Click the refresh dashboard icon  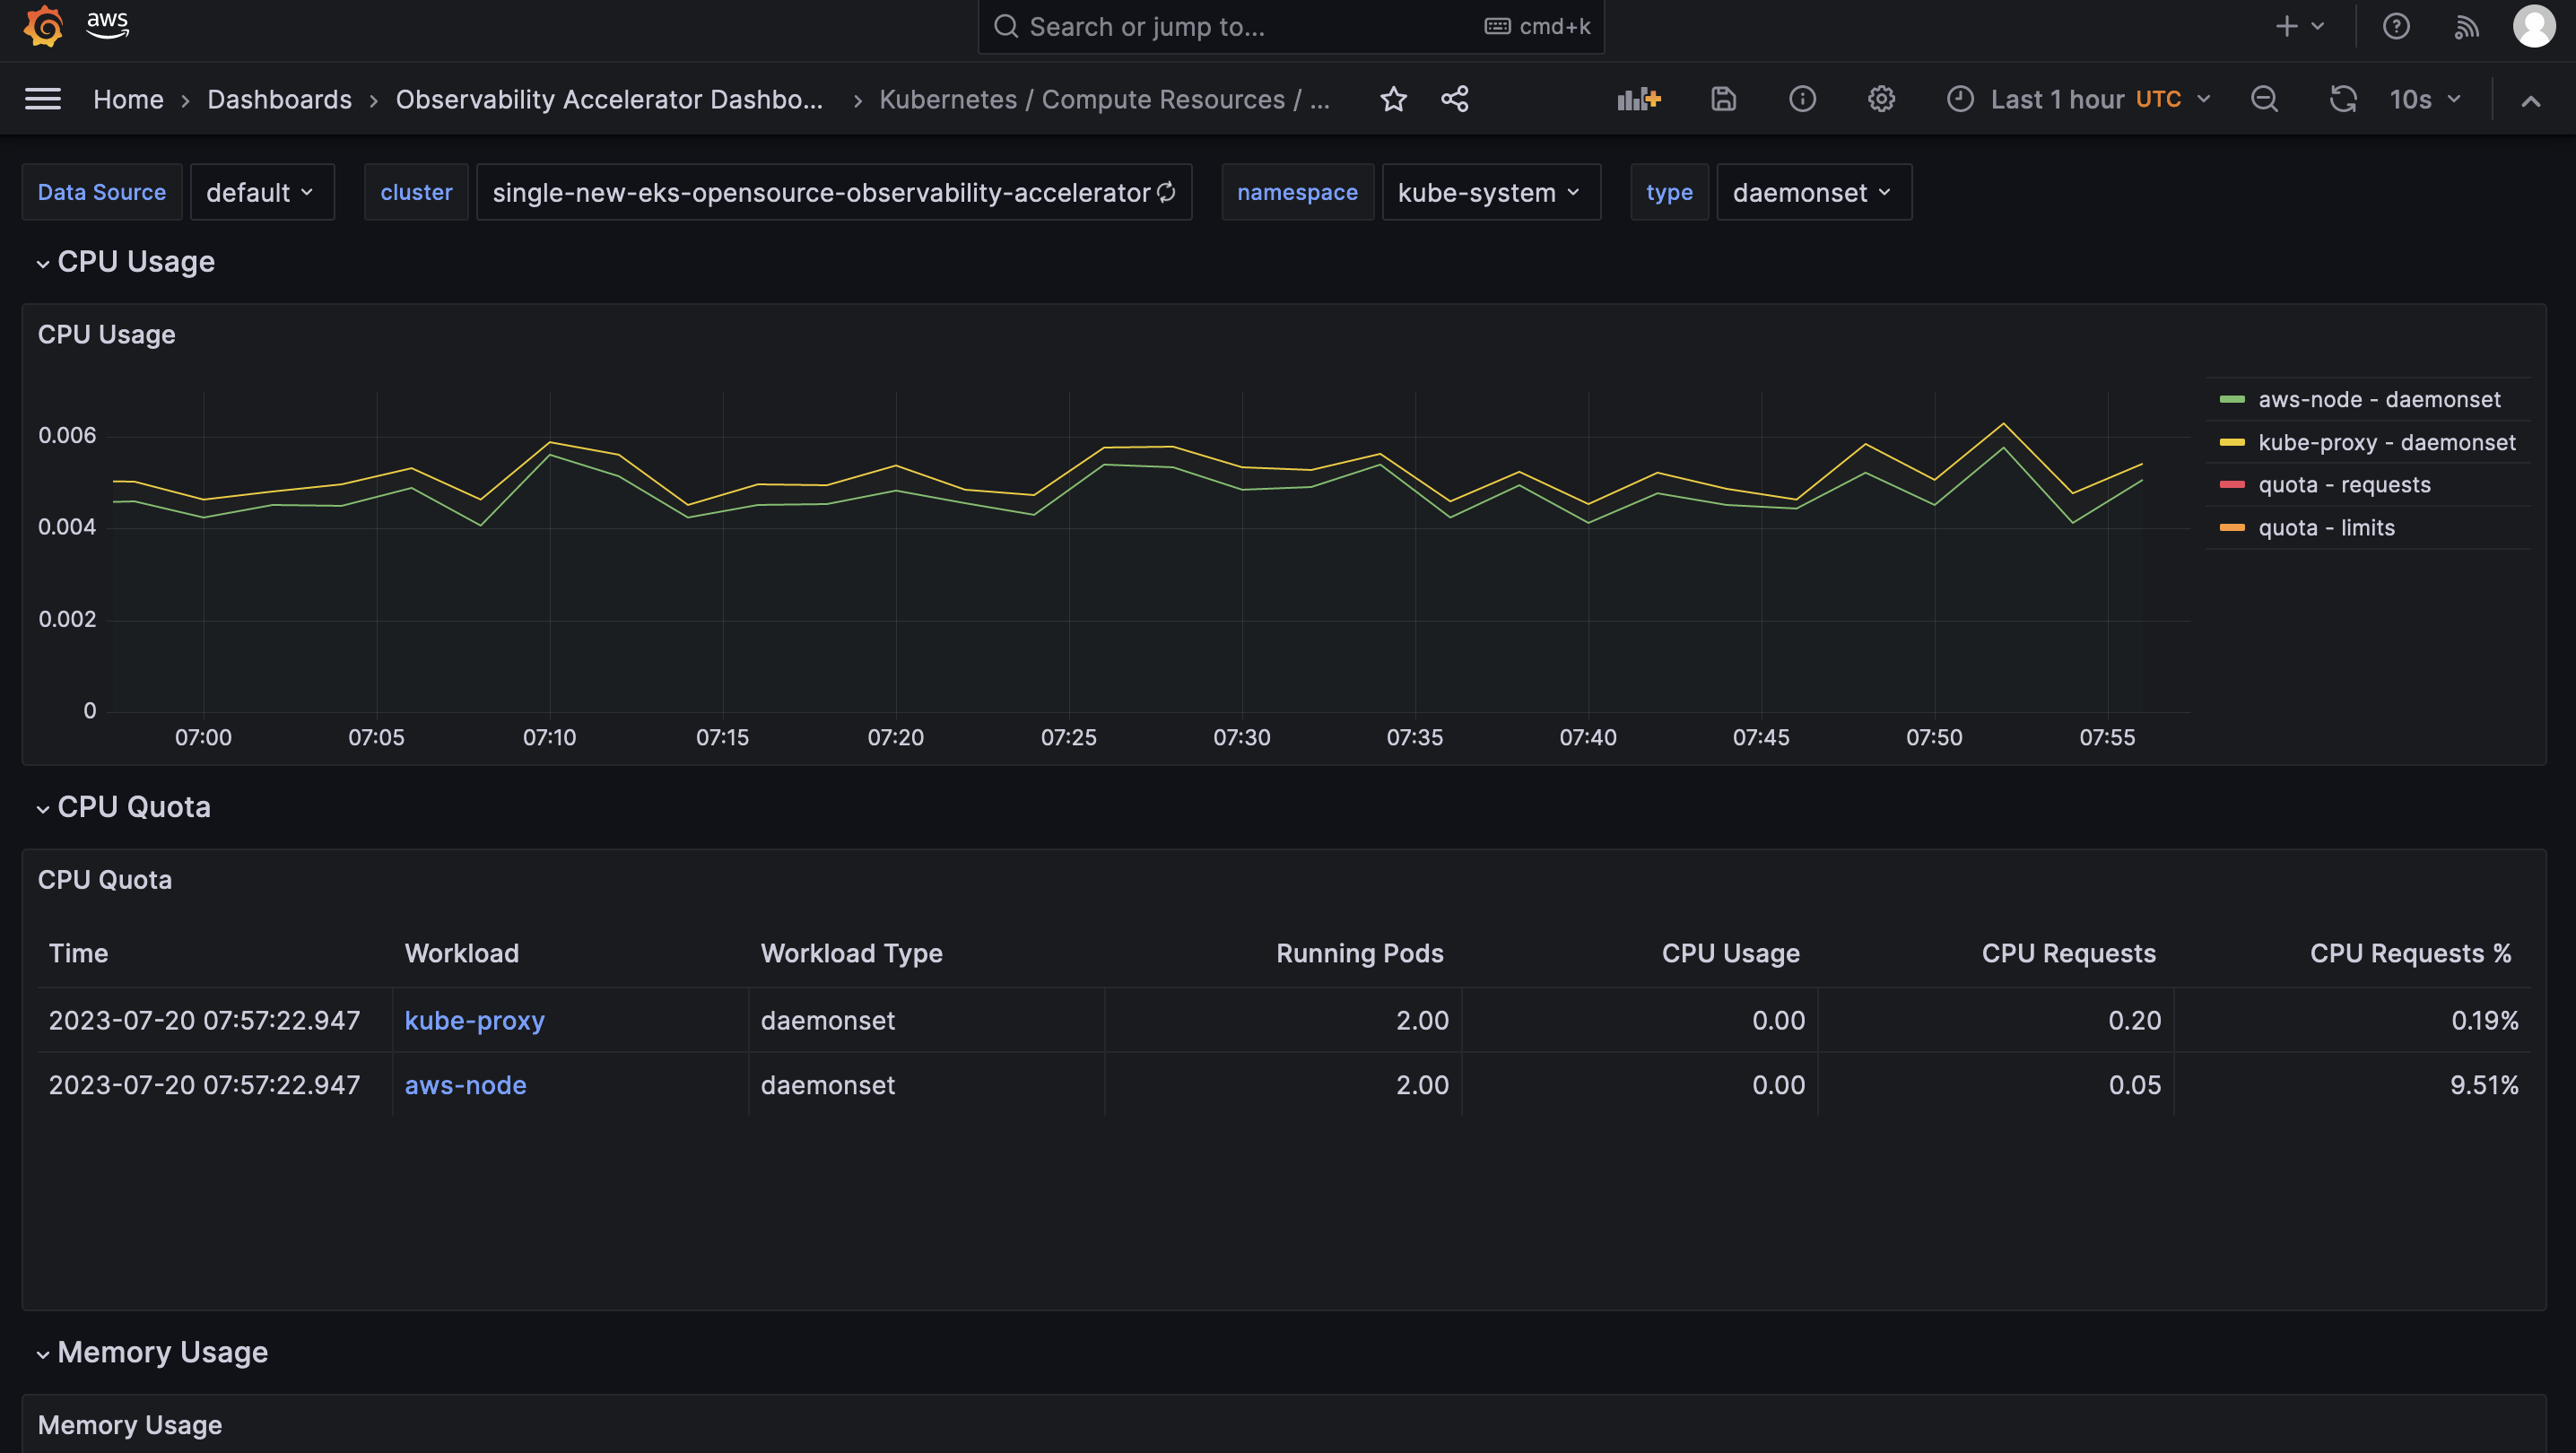[x=2343, y=99]
